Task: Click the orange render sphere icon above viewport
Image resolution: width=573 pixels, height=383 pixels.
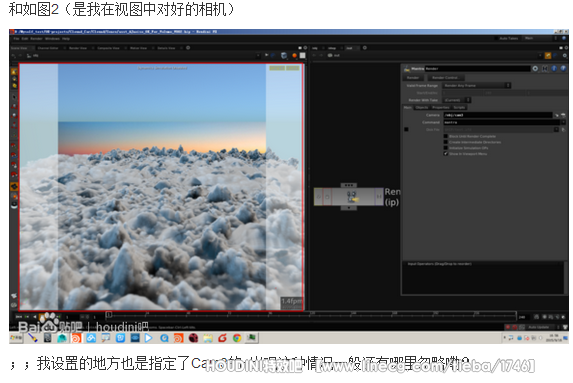Action: click(x=294, y=56)
